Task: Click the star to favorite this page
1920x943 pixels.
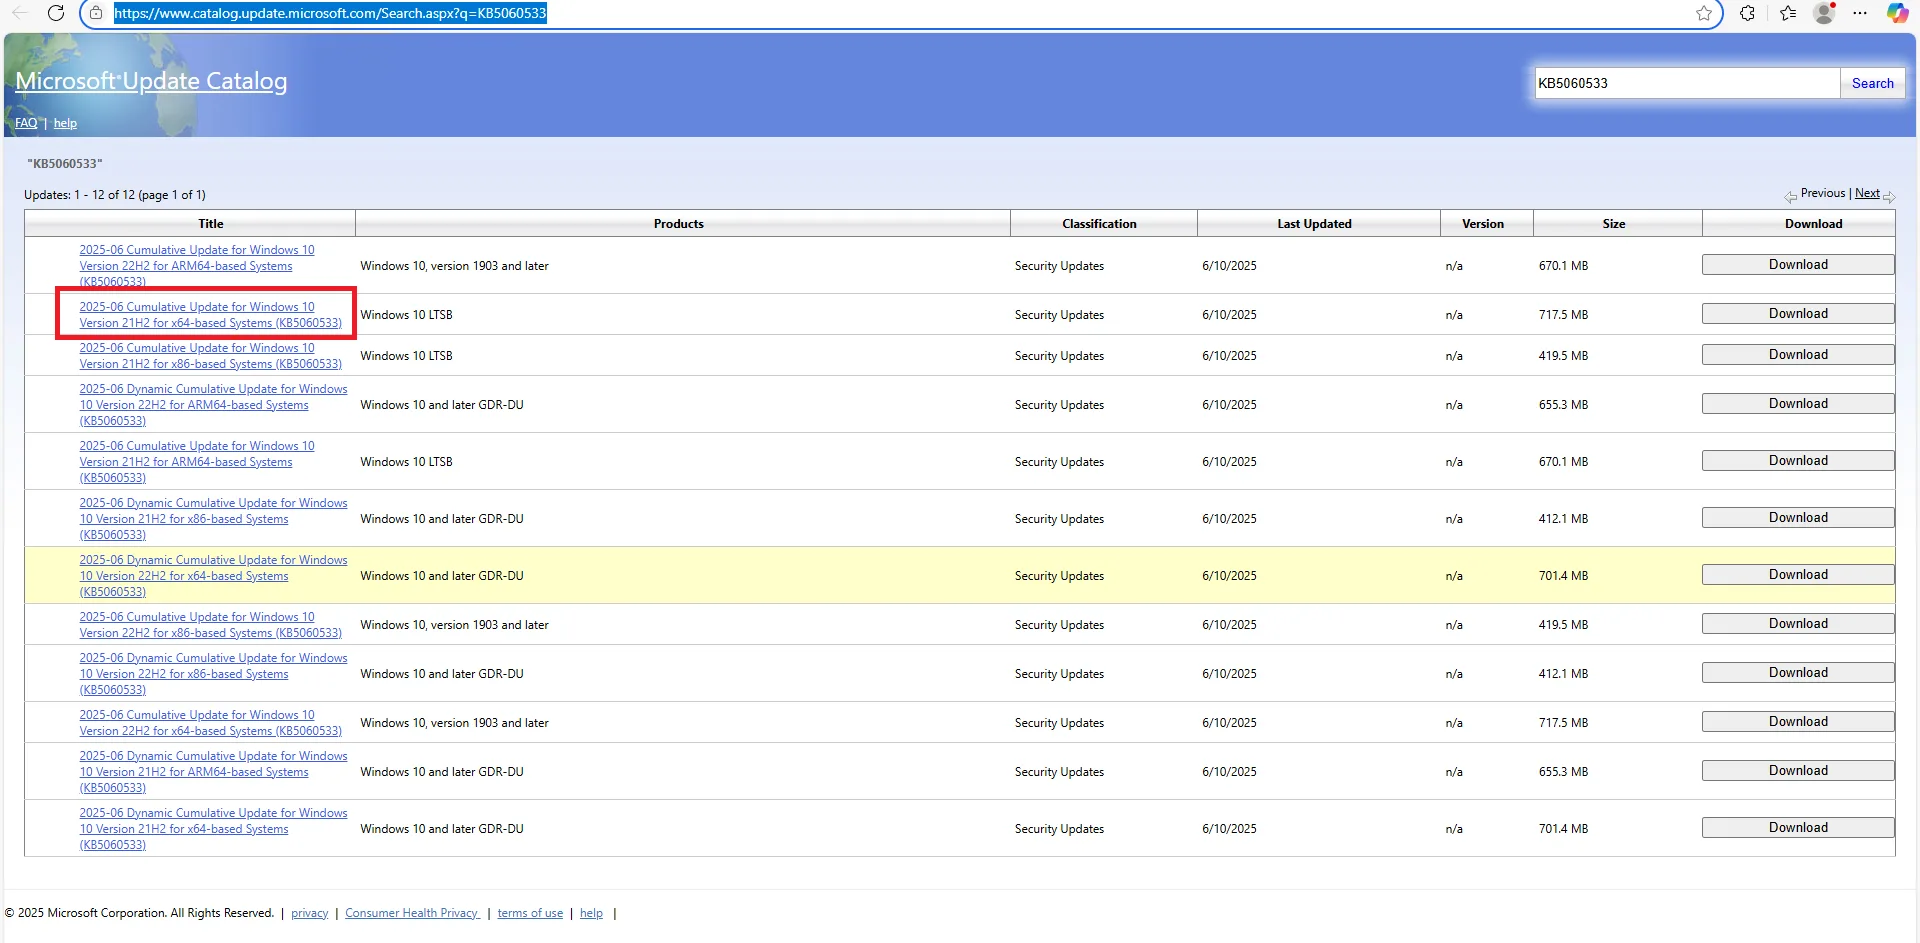Action: [x=1704, y=13]
